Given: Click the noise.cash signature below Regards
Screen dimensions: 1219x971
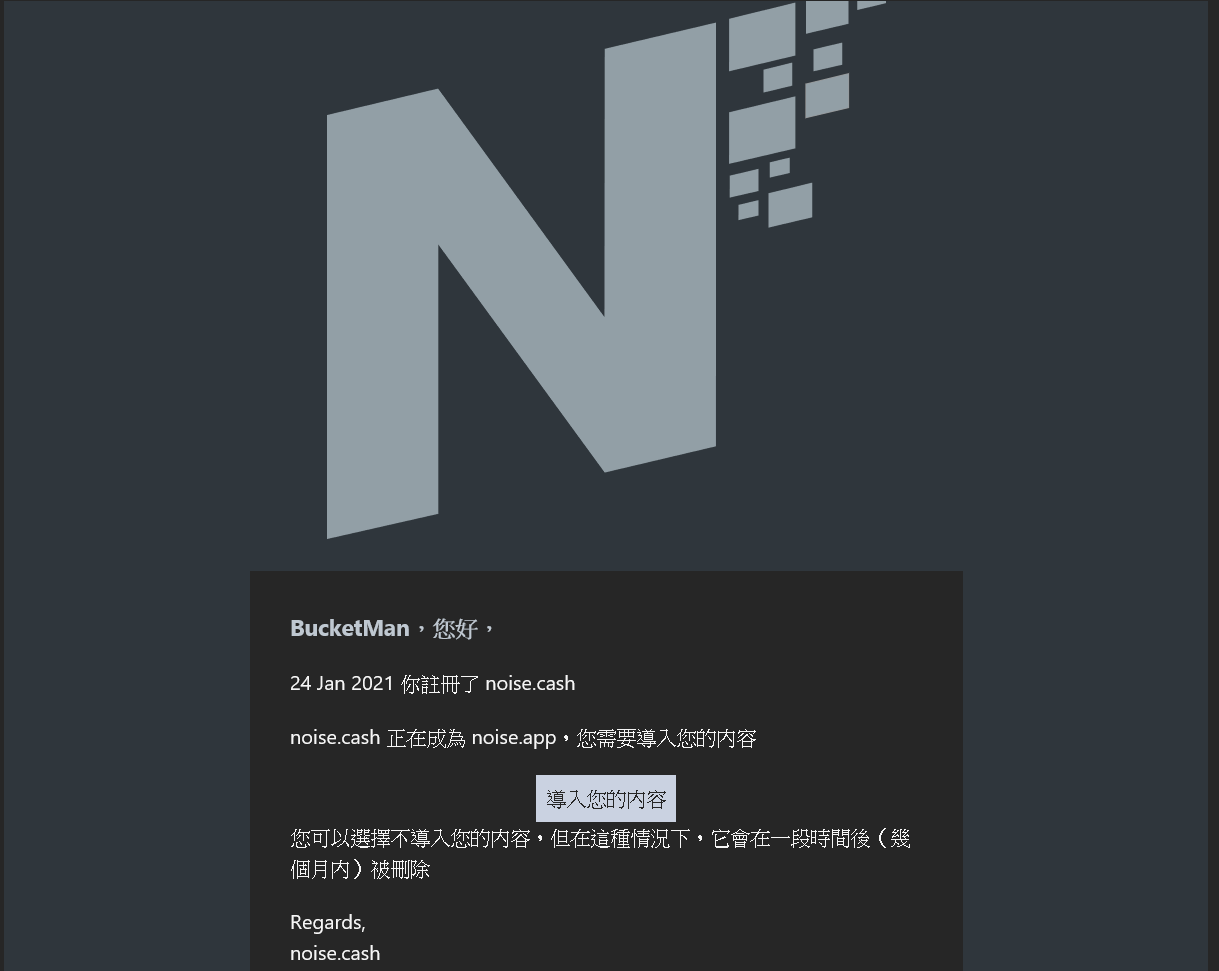Looking at the screenshot, I should [335, 953].
